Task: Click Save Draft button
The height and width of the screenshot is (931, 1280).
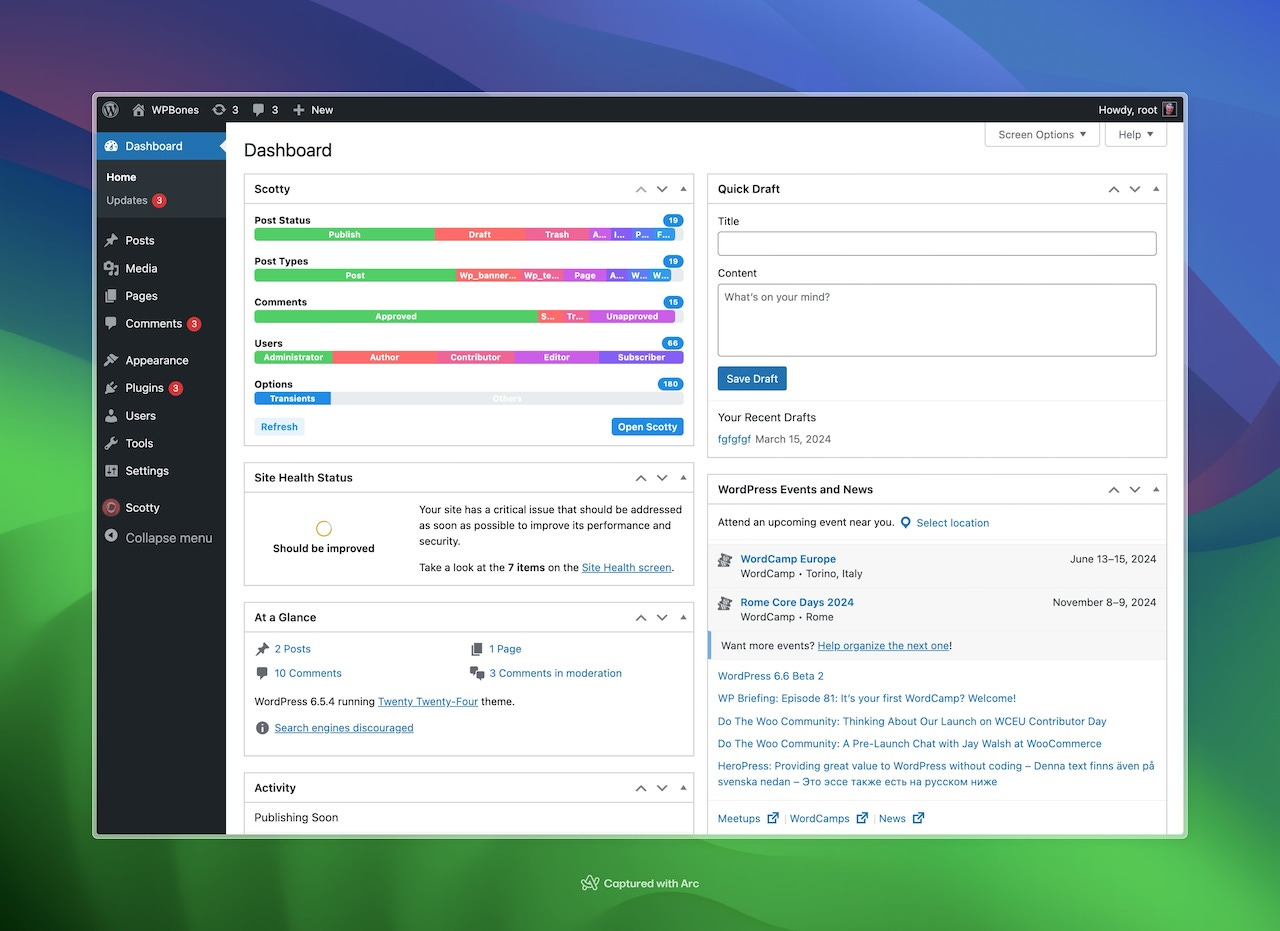Action: pos(752,379)
